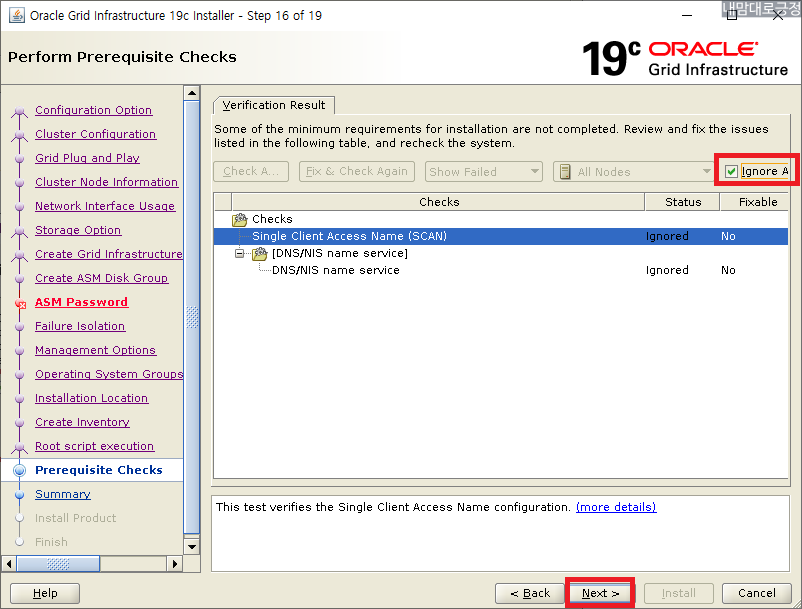Go to Create Inventory step
Image resolution: width=802 pixels, height=609 pixels.
tap(82, 422)
